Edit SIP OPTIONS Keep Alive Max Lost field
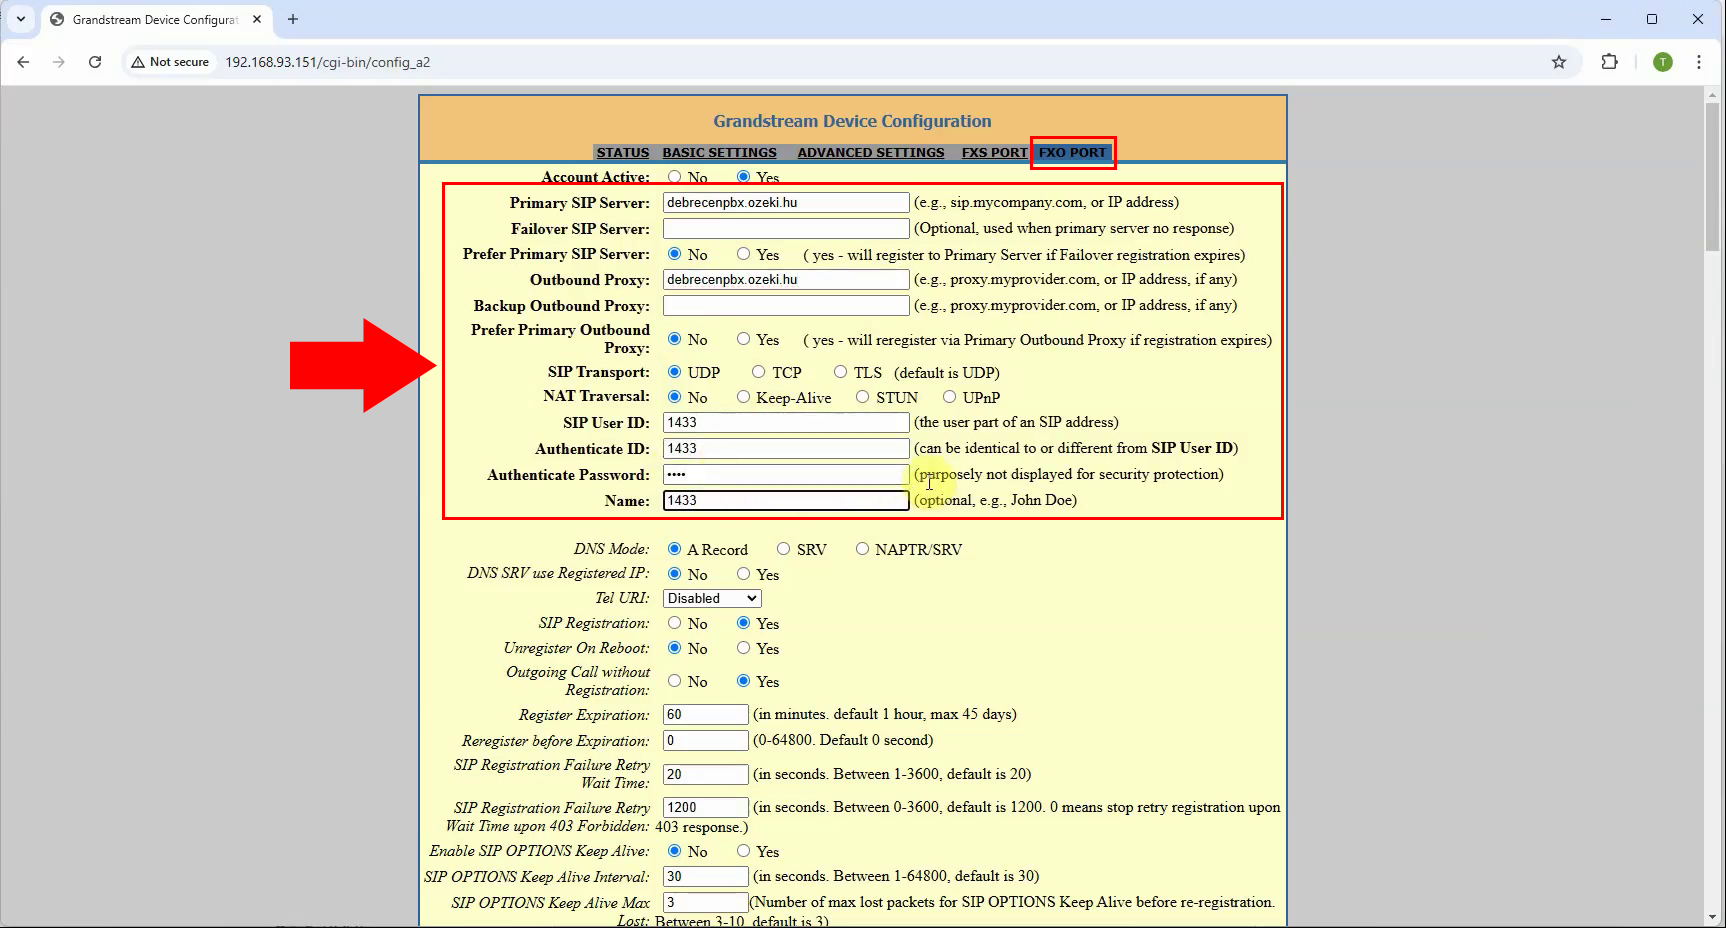This screenshot has height=928, width=1726. 706,903
